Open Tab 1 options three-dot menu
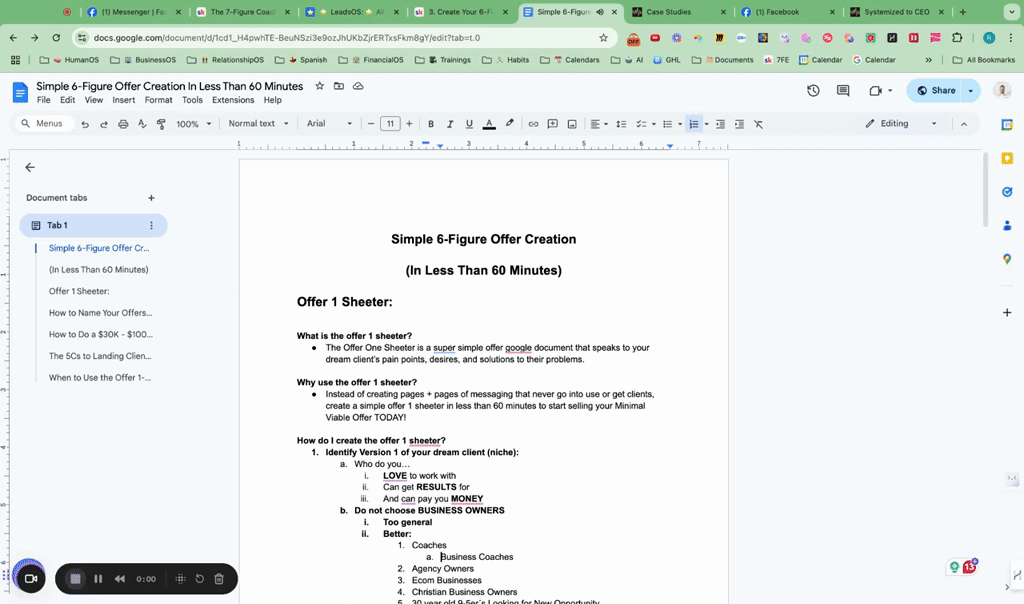The height and width of the screenshot is (604, 1024). (152, 225)
